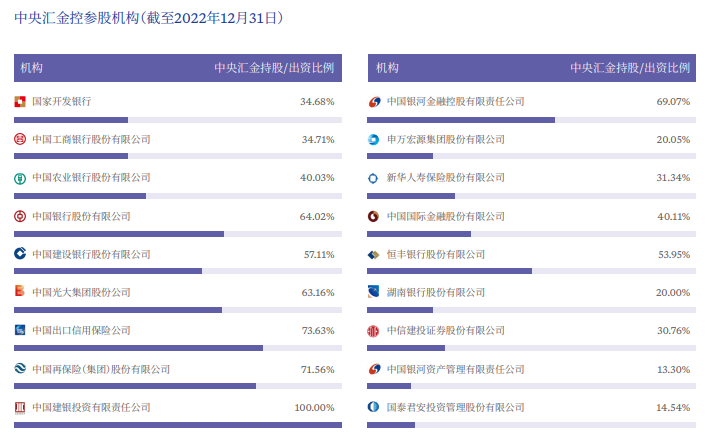Click the 中国工商银行 logo icon

(x=20, y=139)
